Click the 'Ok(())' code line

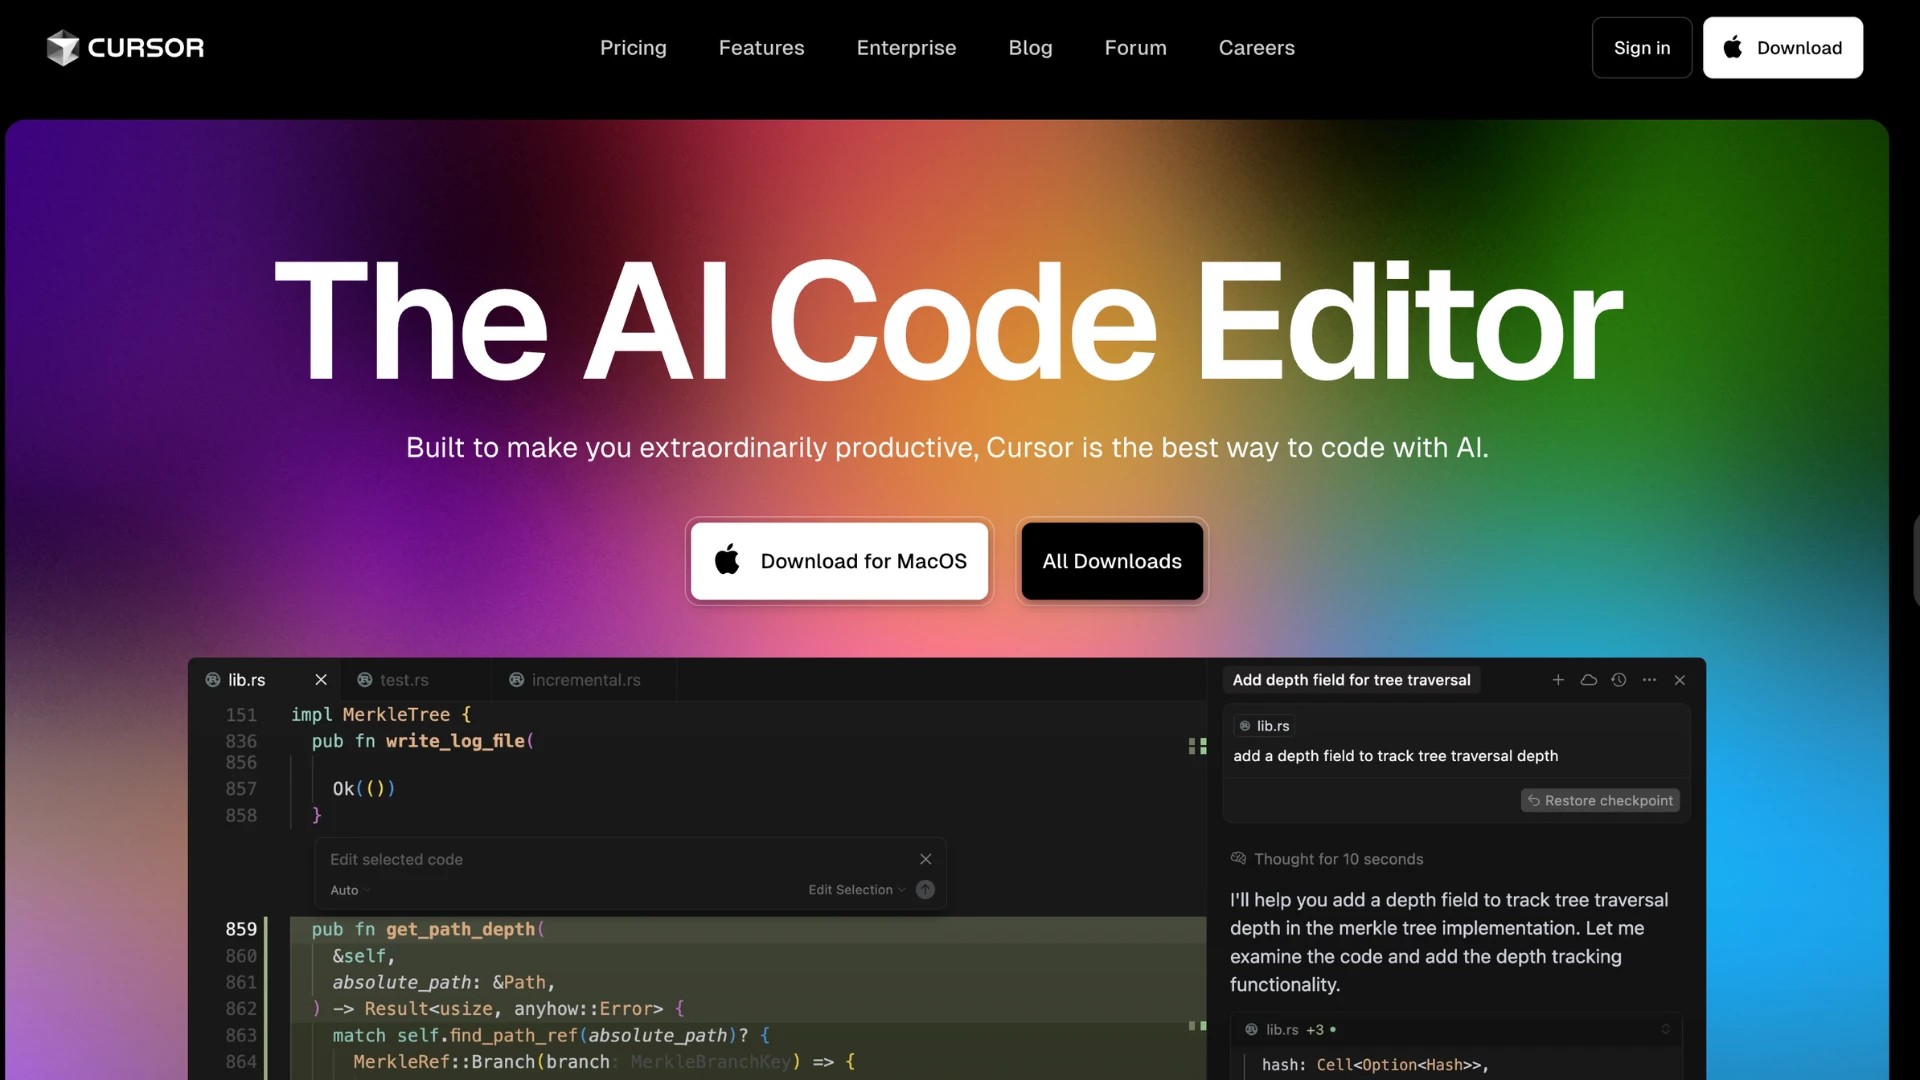click(364, 789)
